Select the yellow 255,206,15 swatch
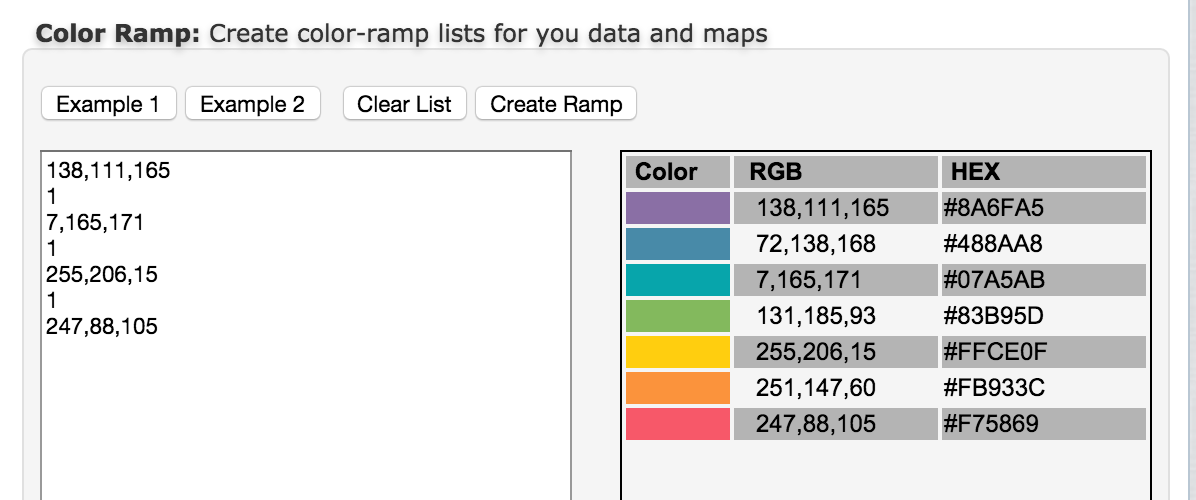 pos(678,351)
